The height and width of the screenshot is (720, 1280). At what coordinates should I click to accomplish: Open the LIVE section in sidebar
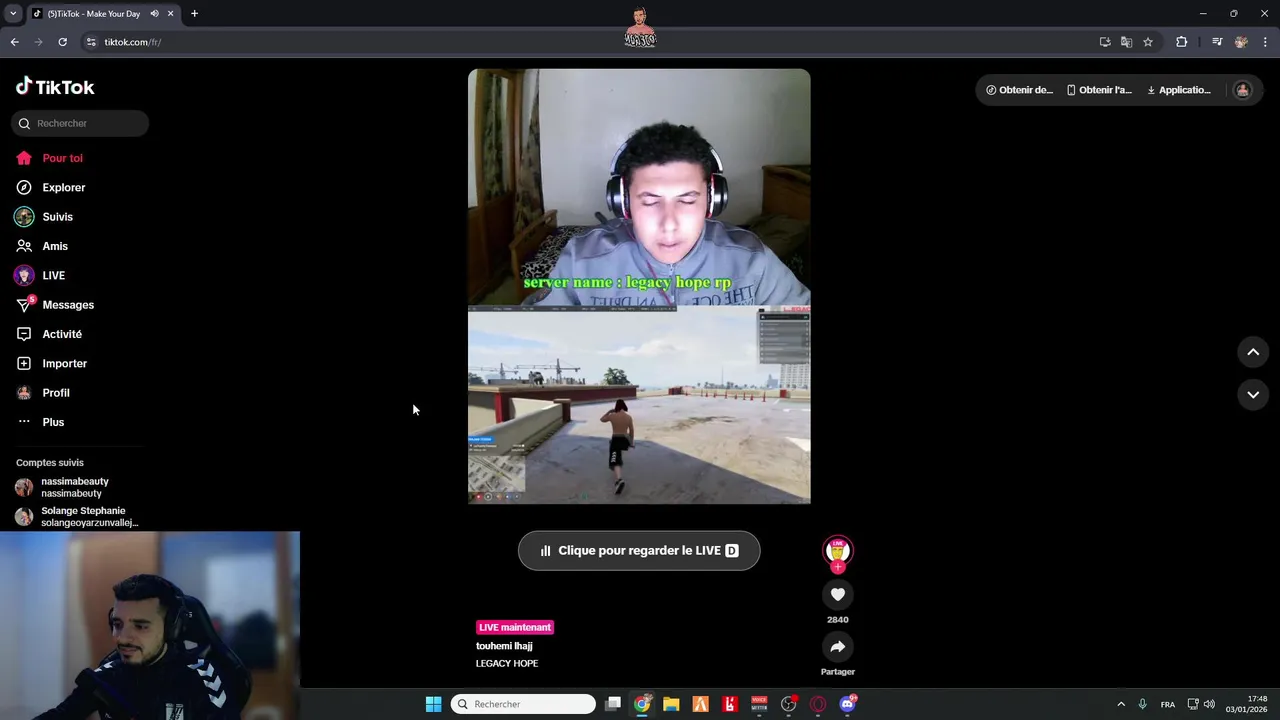(40, 275)
